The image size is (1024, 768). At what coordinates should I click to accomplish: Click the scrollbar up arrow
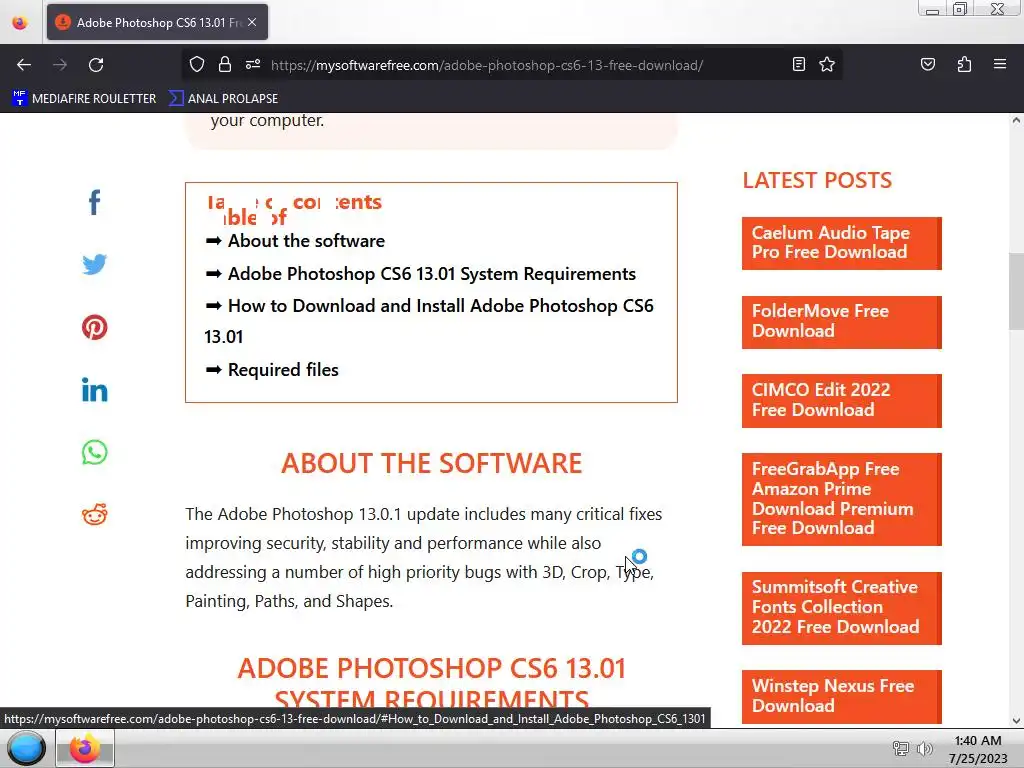point(1016,120)
